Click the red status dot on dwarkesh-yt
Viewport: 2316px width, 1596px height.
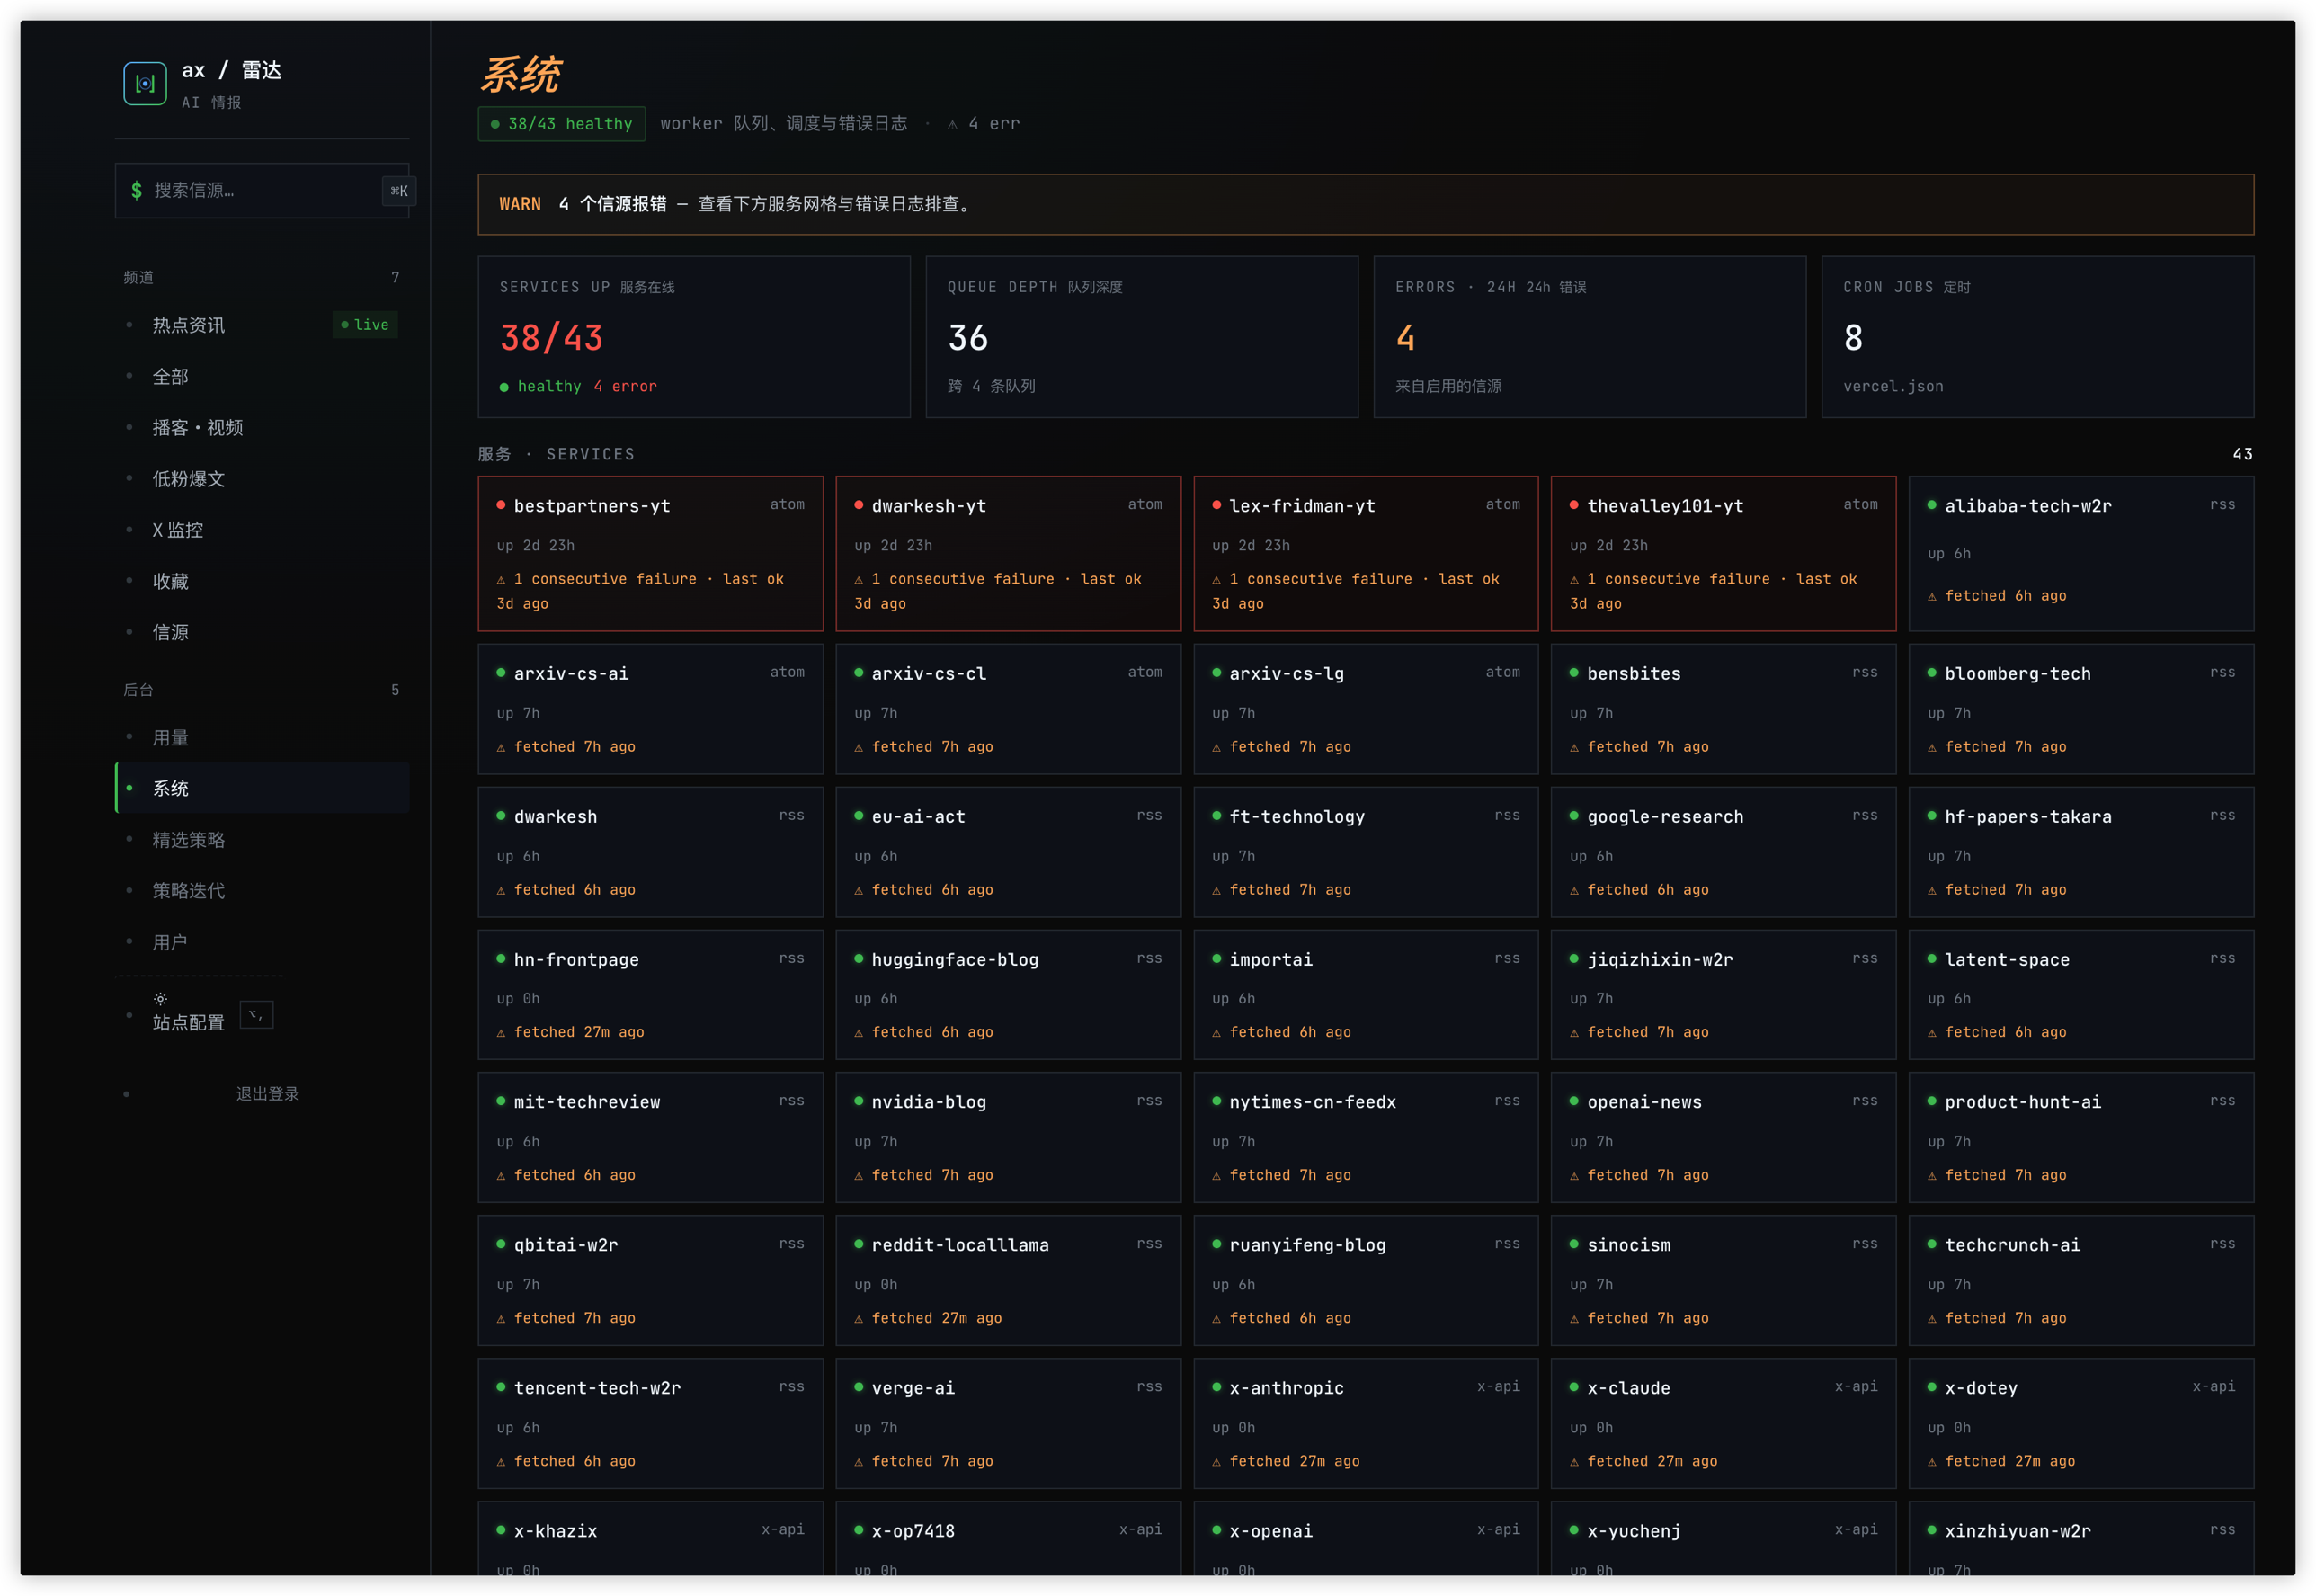859,505
